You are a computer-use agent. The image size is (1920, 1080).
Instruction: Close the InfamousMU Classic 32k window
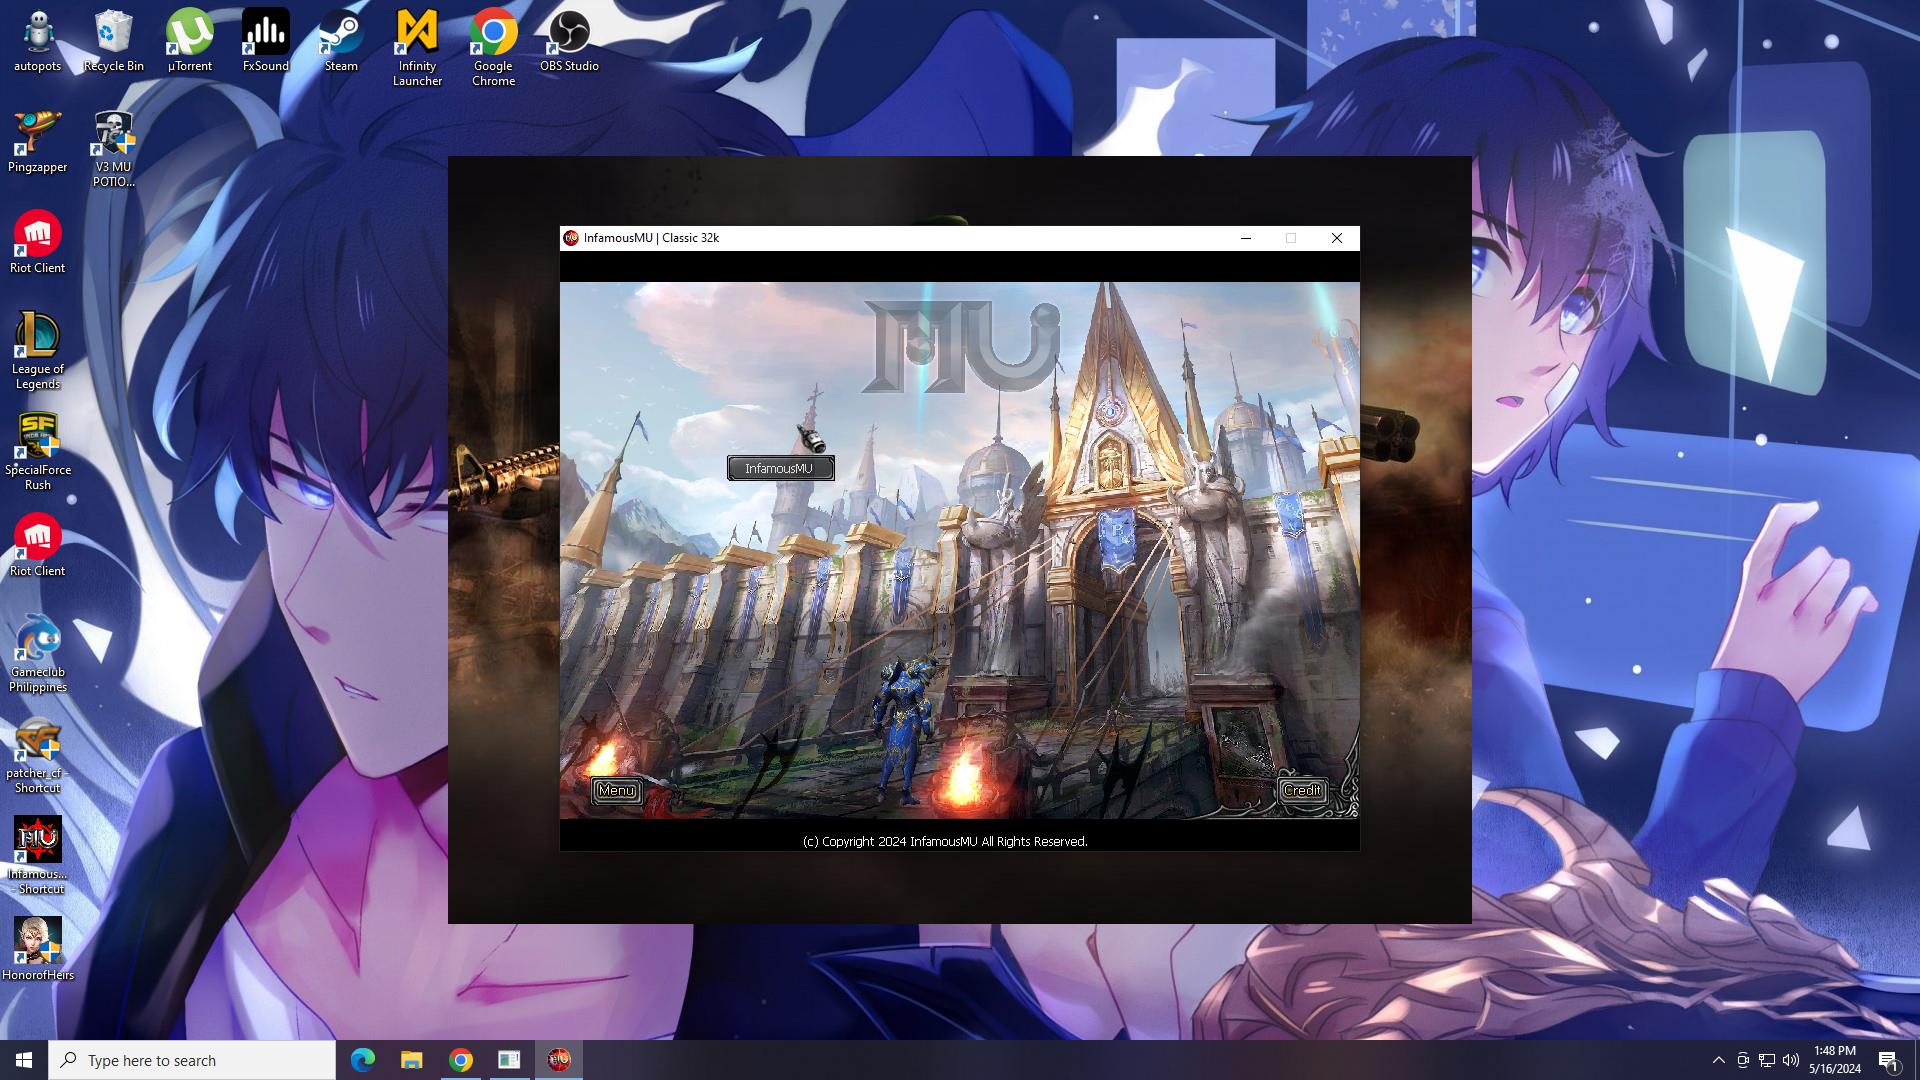pyautogui.click(x=1337, y=238)
